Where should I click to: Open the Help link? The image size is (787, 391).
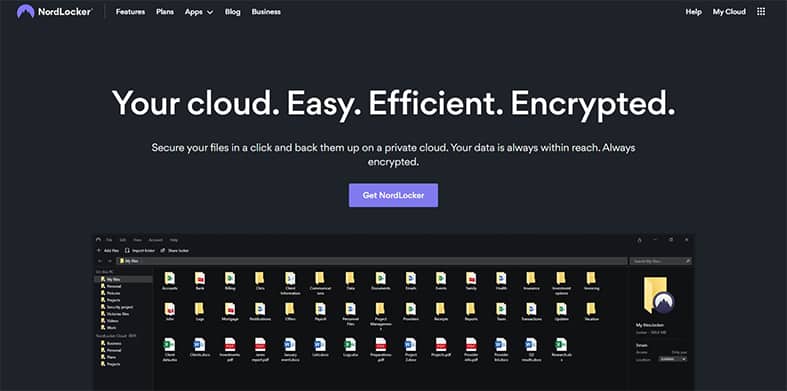pyautogui.click(x=693, y=12)
